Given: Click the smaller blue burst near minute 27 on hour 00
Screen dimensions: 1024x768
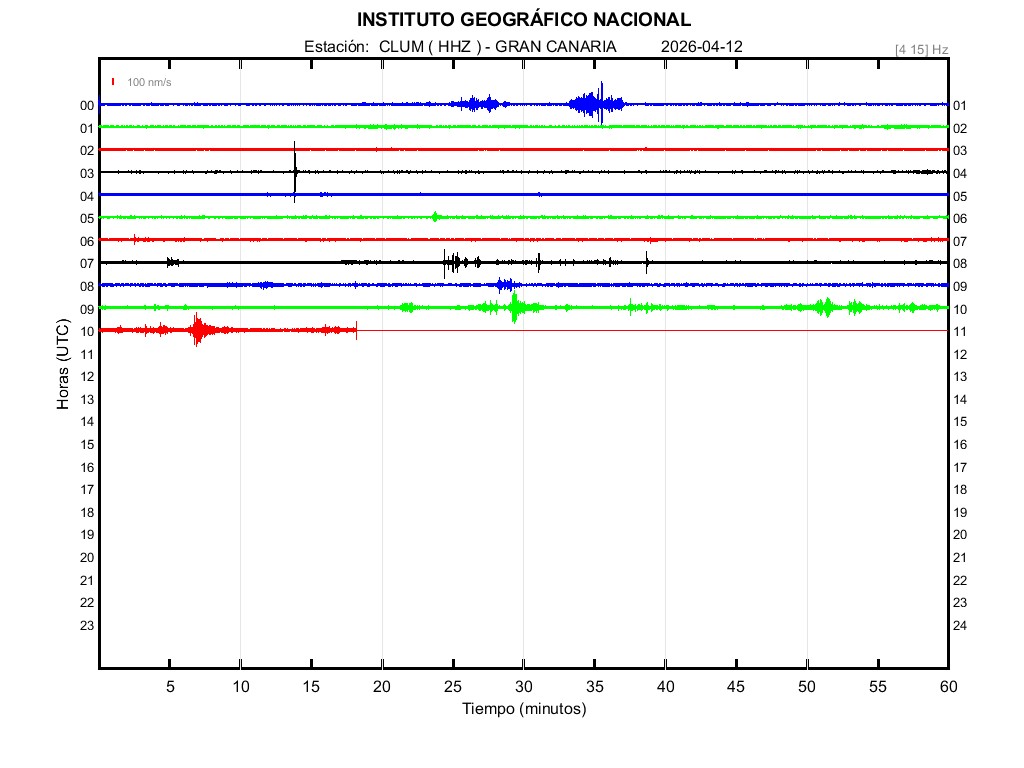Looking at the screenshot, I should (x=481, y=104).
